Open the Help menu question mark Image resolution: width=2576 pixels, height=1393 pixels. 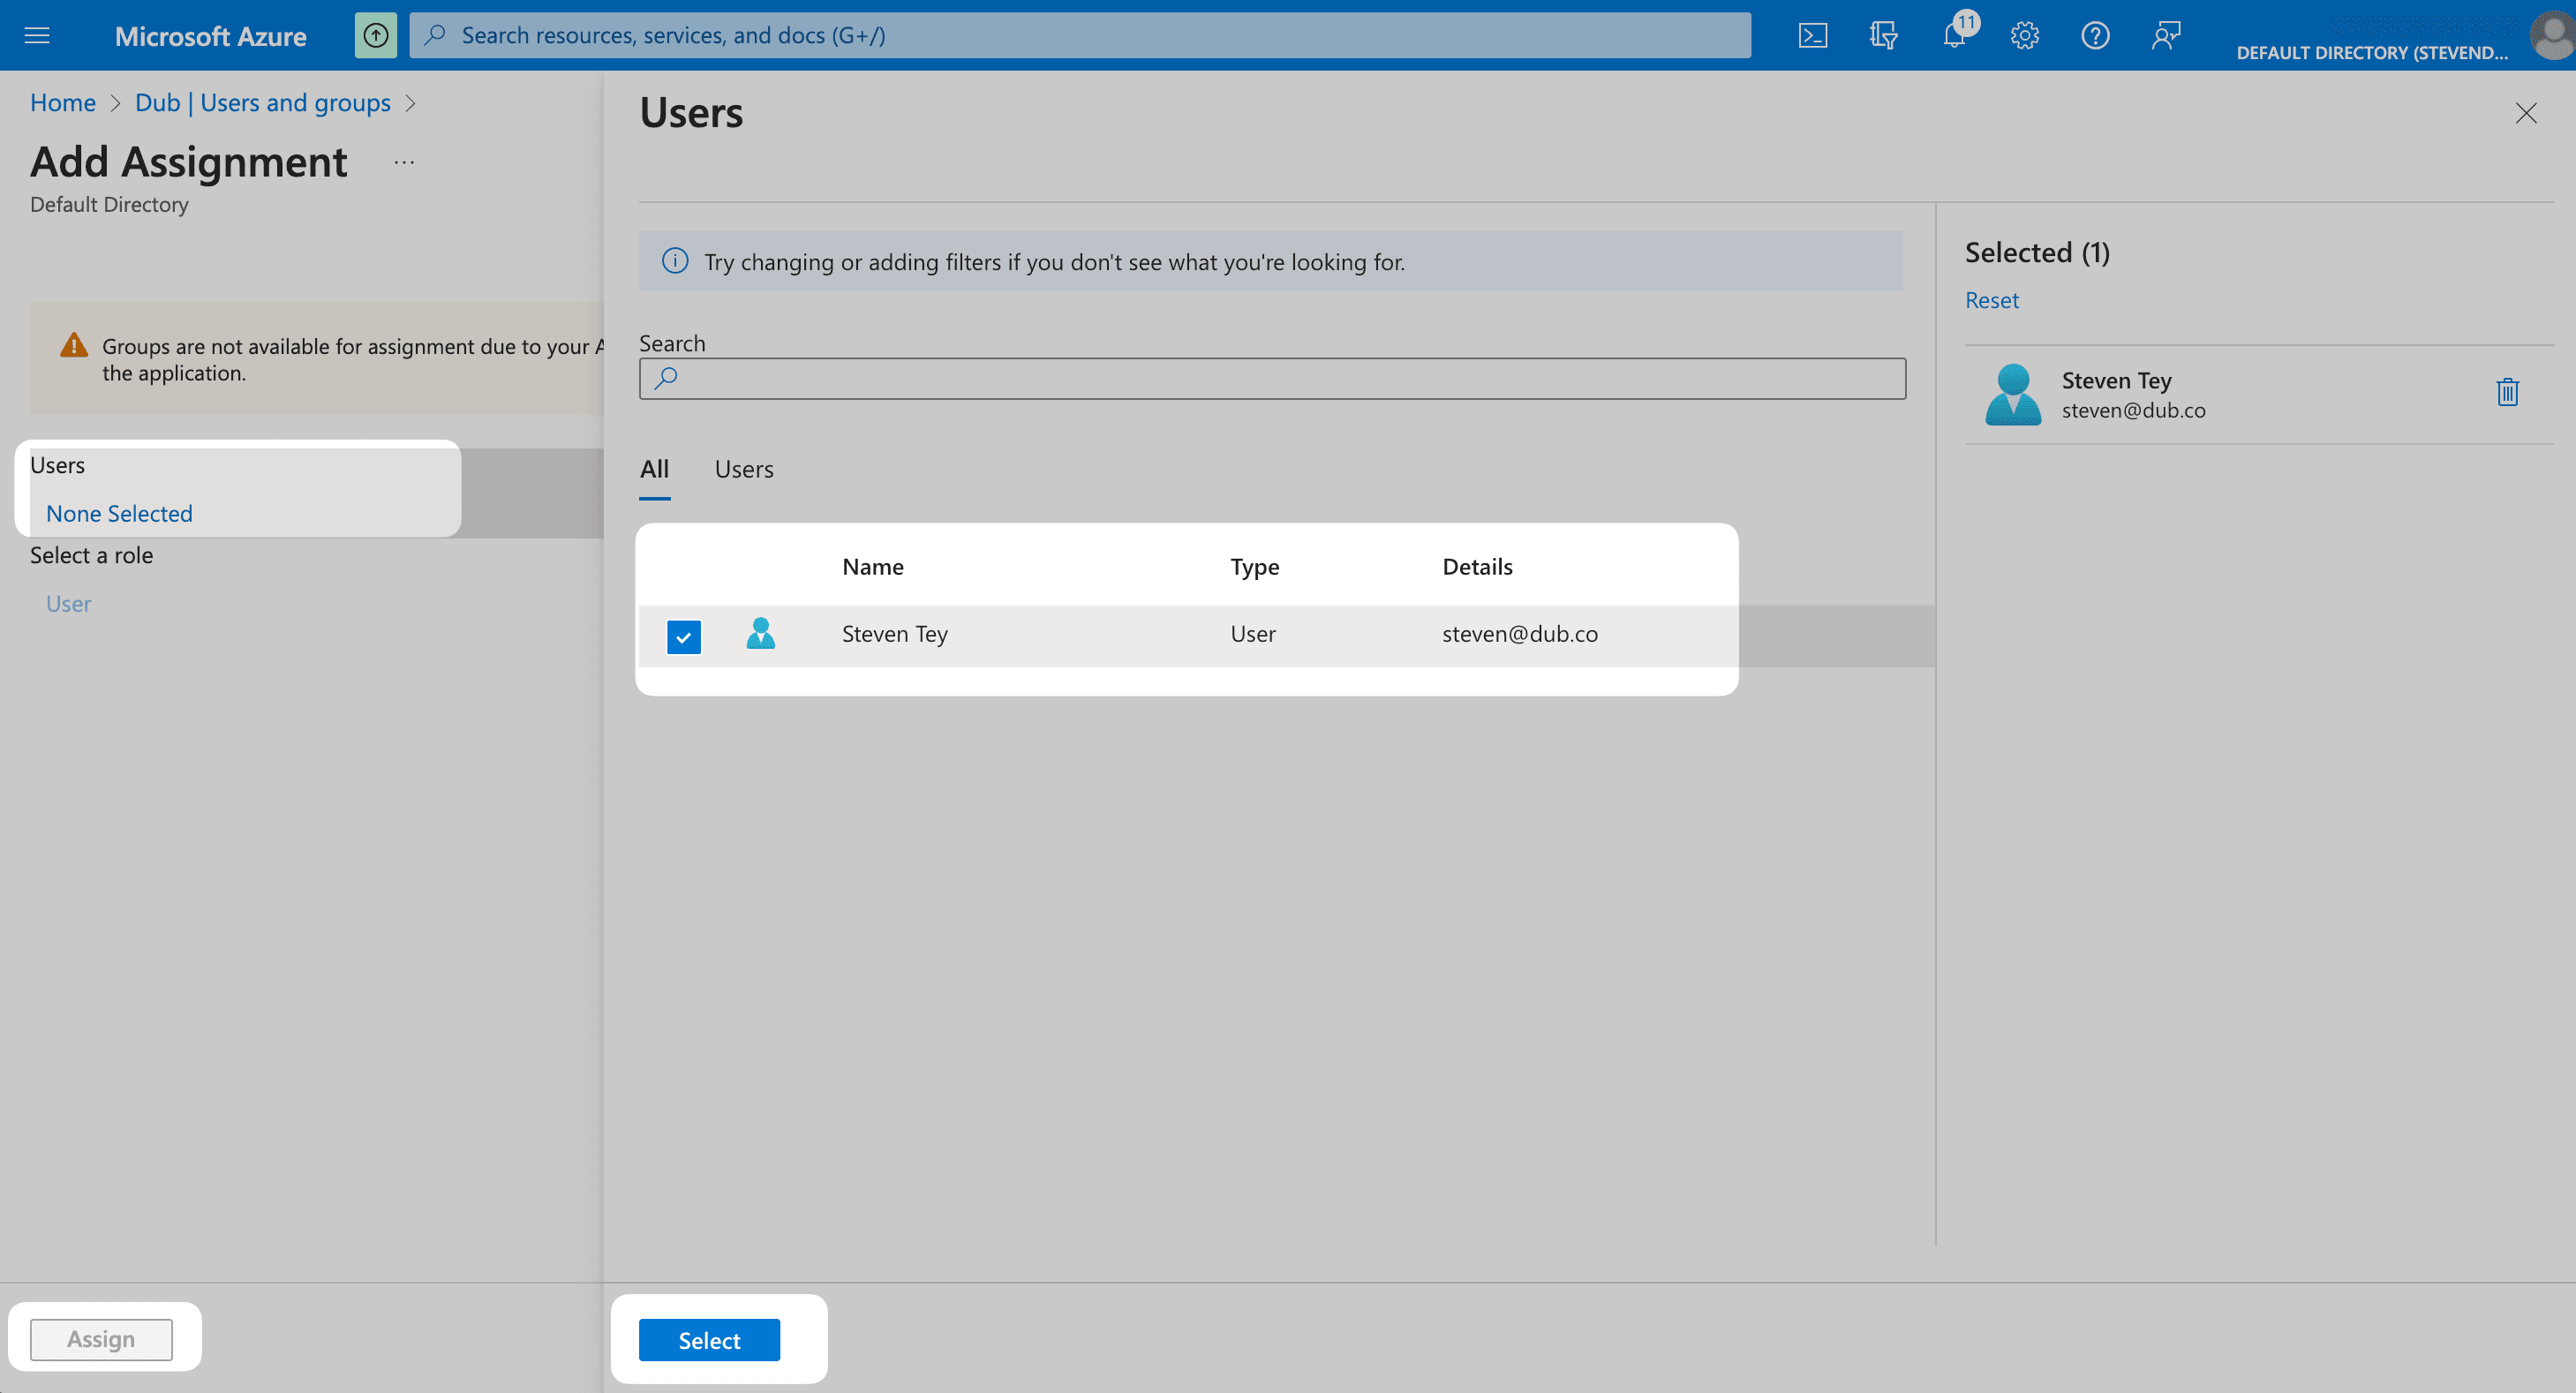point(2096,35)
